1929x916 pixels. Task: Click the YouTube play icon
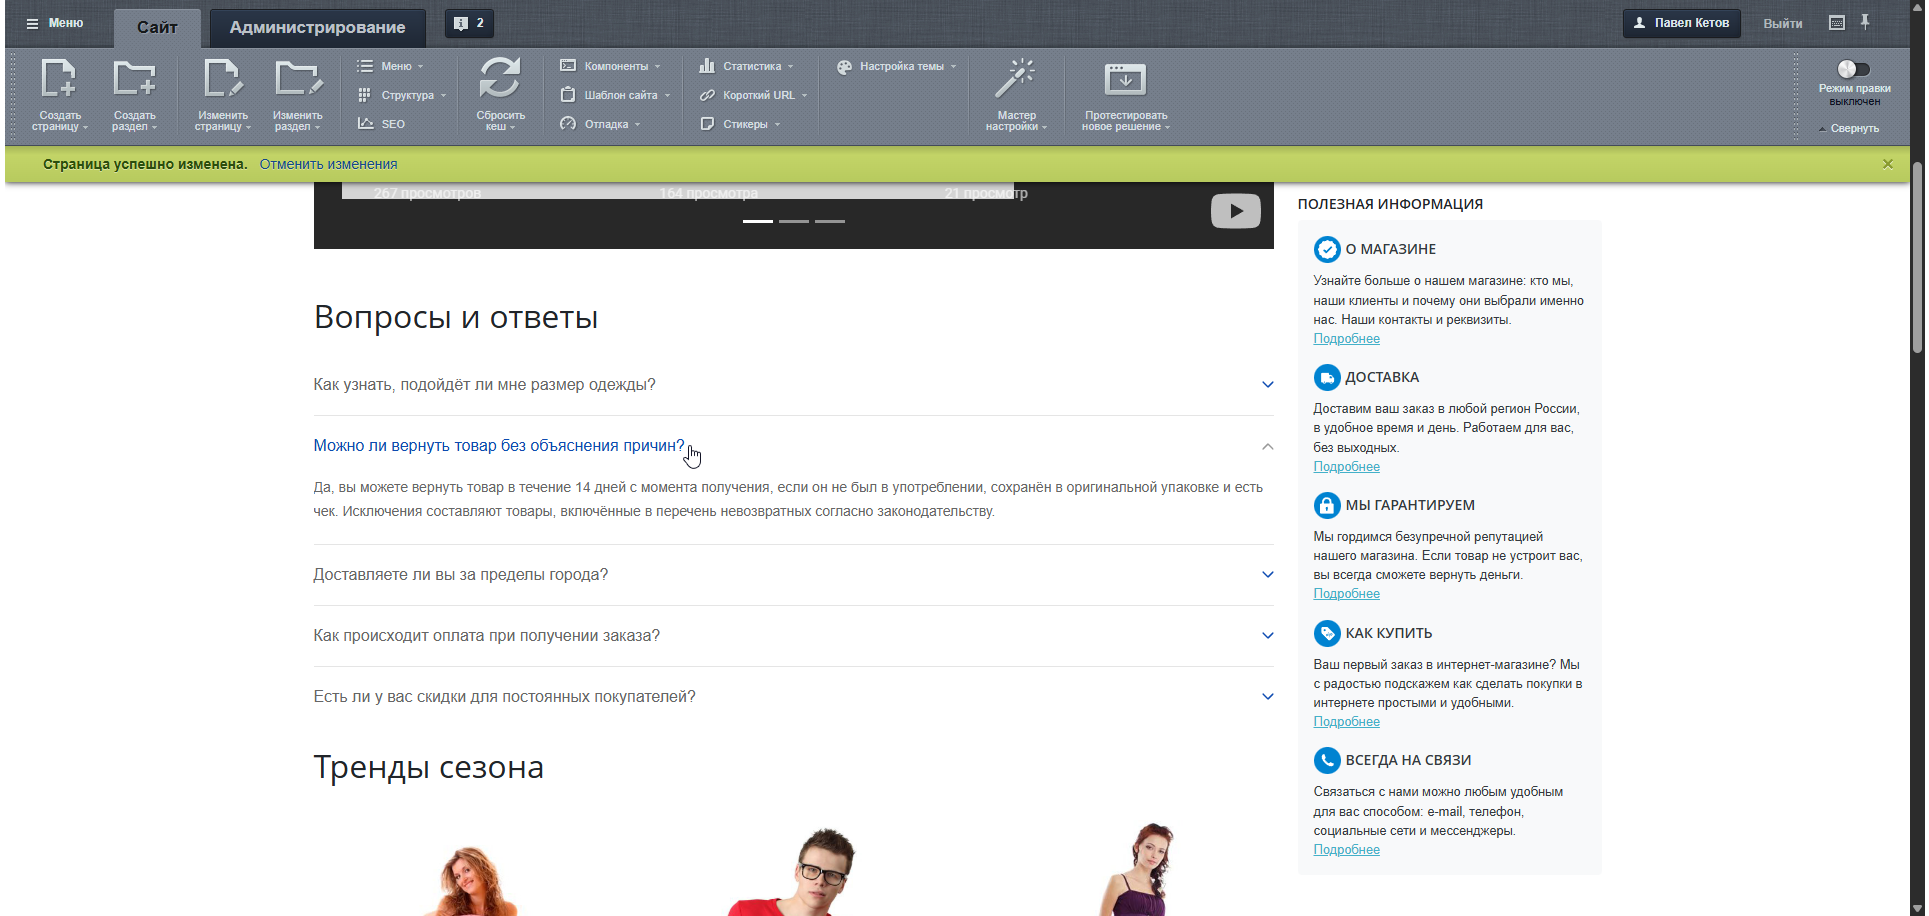[x=1235, y=211]
